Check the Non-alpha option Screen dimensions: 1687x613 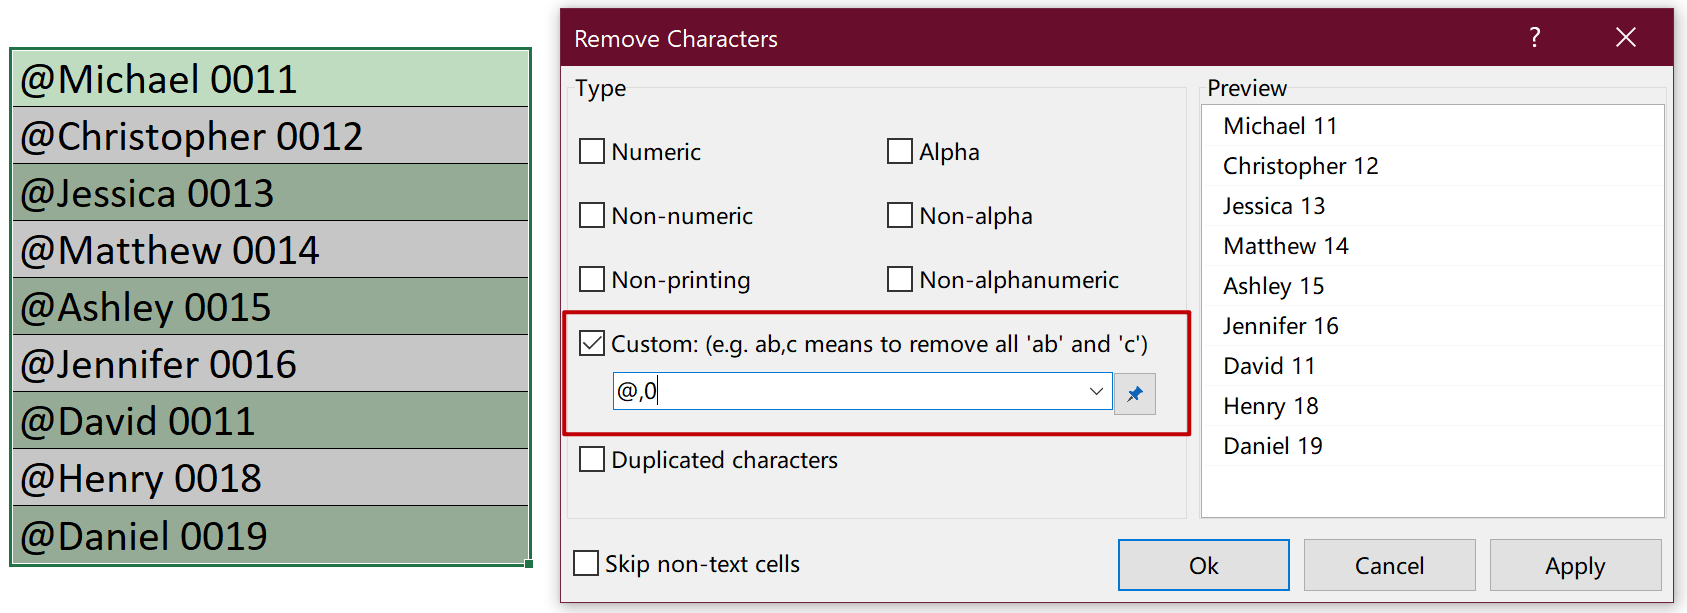tap(899, 215)
